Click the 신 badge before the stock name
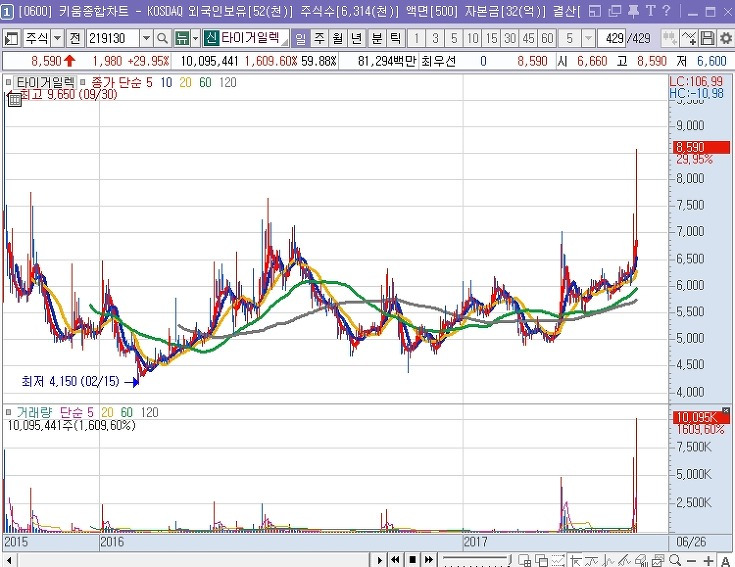 point(211,38)
